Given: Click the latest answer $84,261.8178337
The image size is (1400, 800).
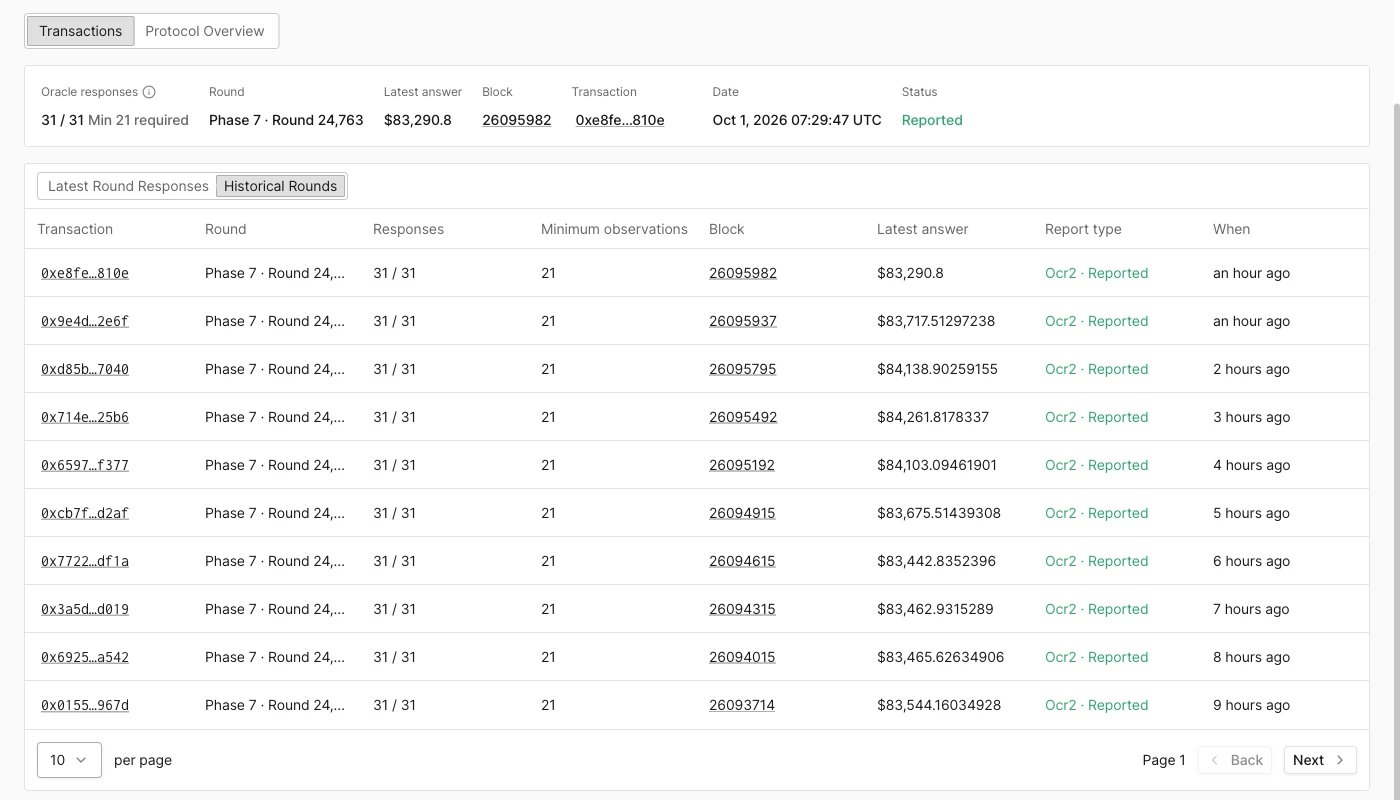Looking at the screenshot, I should click(933, 417).
